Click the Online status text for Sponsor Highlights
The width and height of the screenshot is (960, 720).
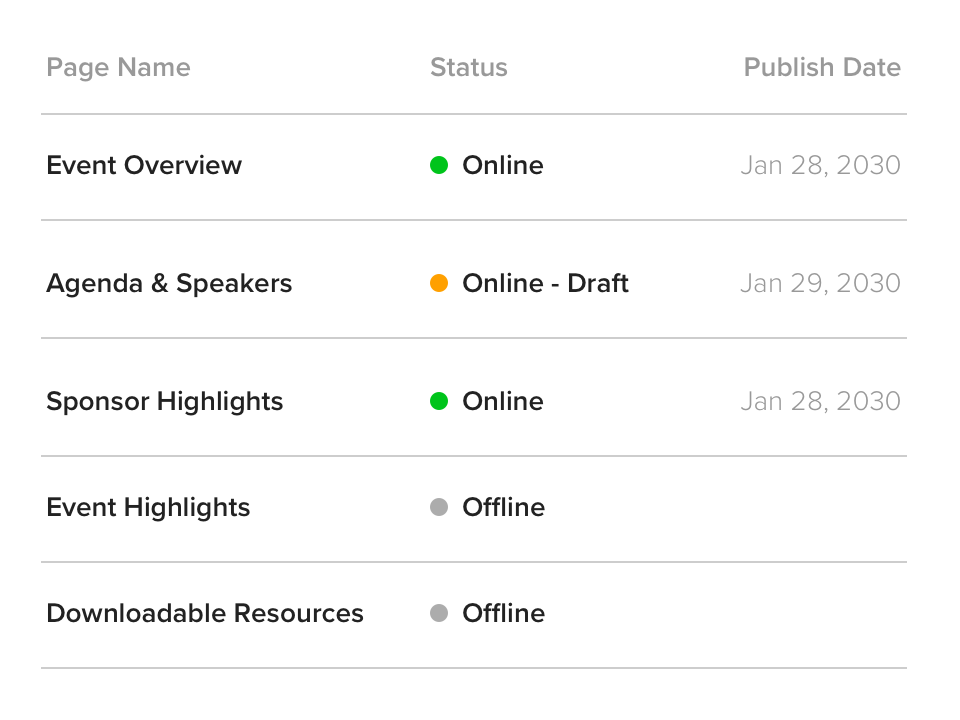pos(502,401)
